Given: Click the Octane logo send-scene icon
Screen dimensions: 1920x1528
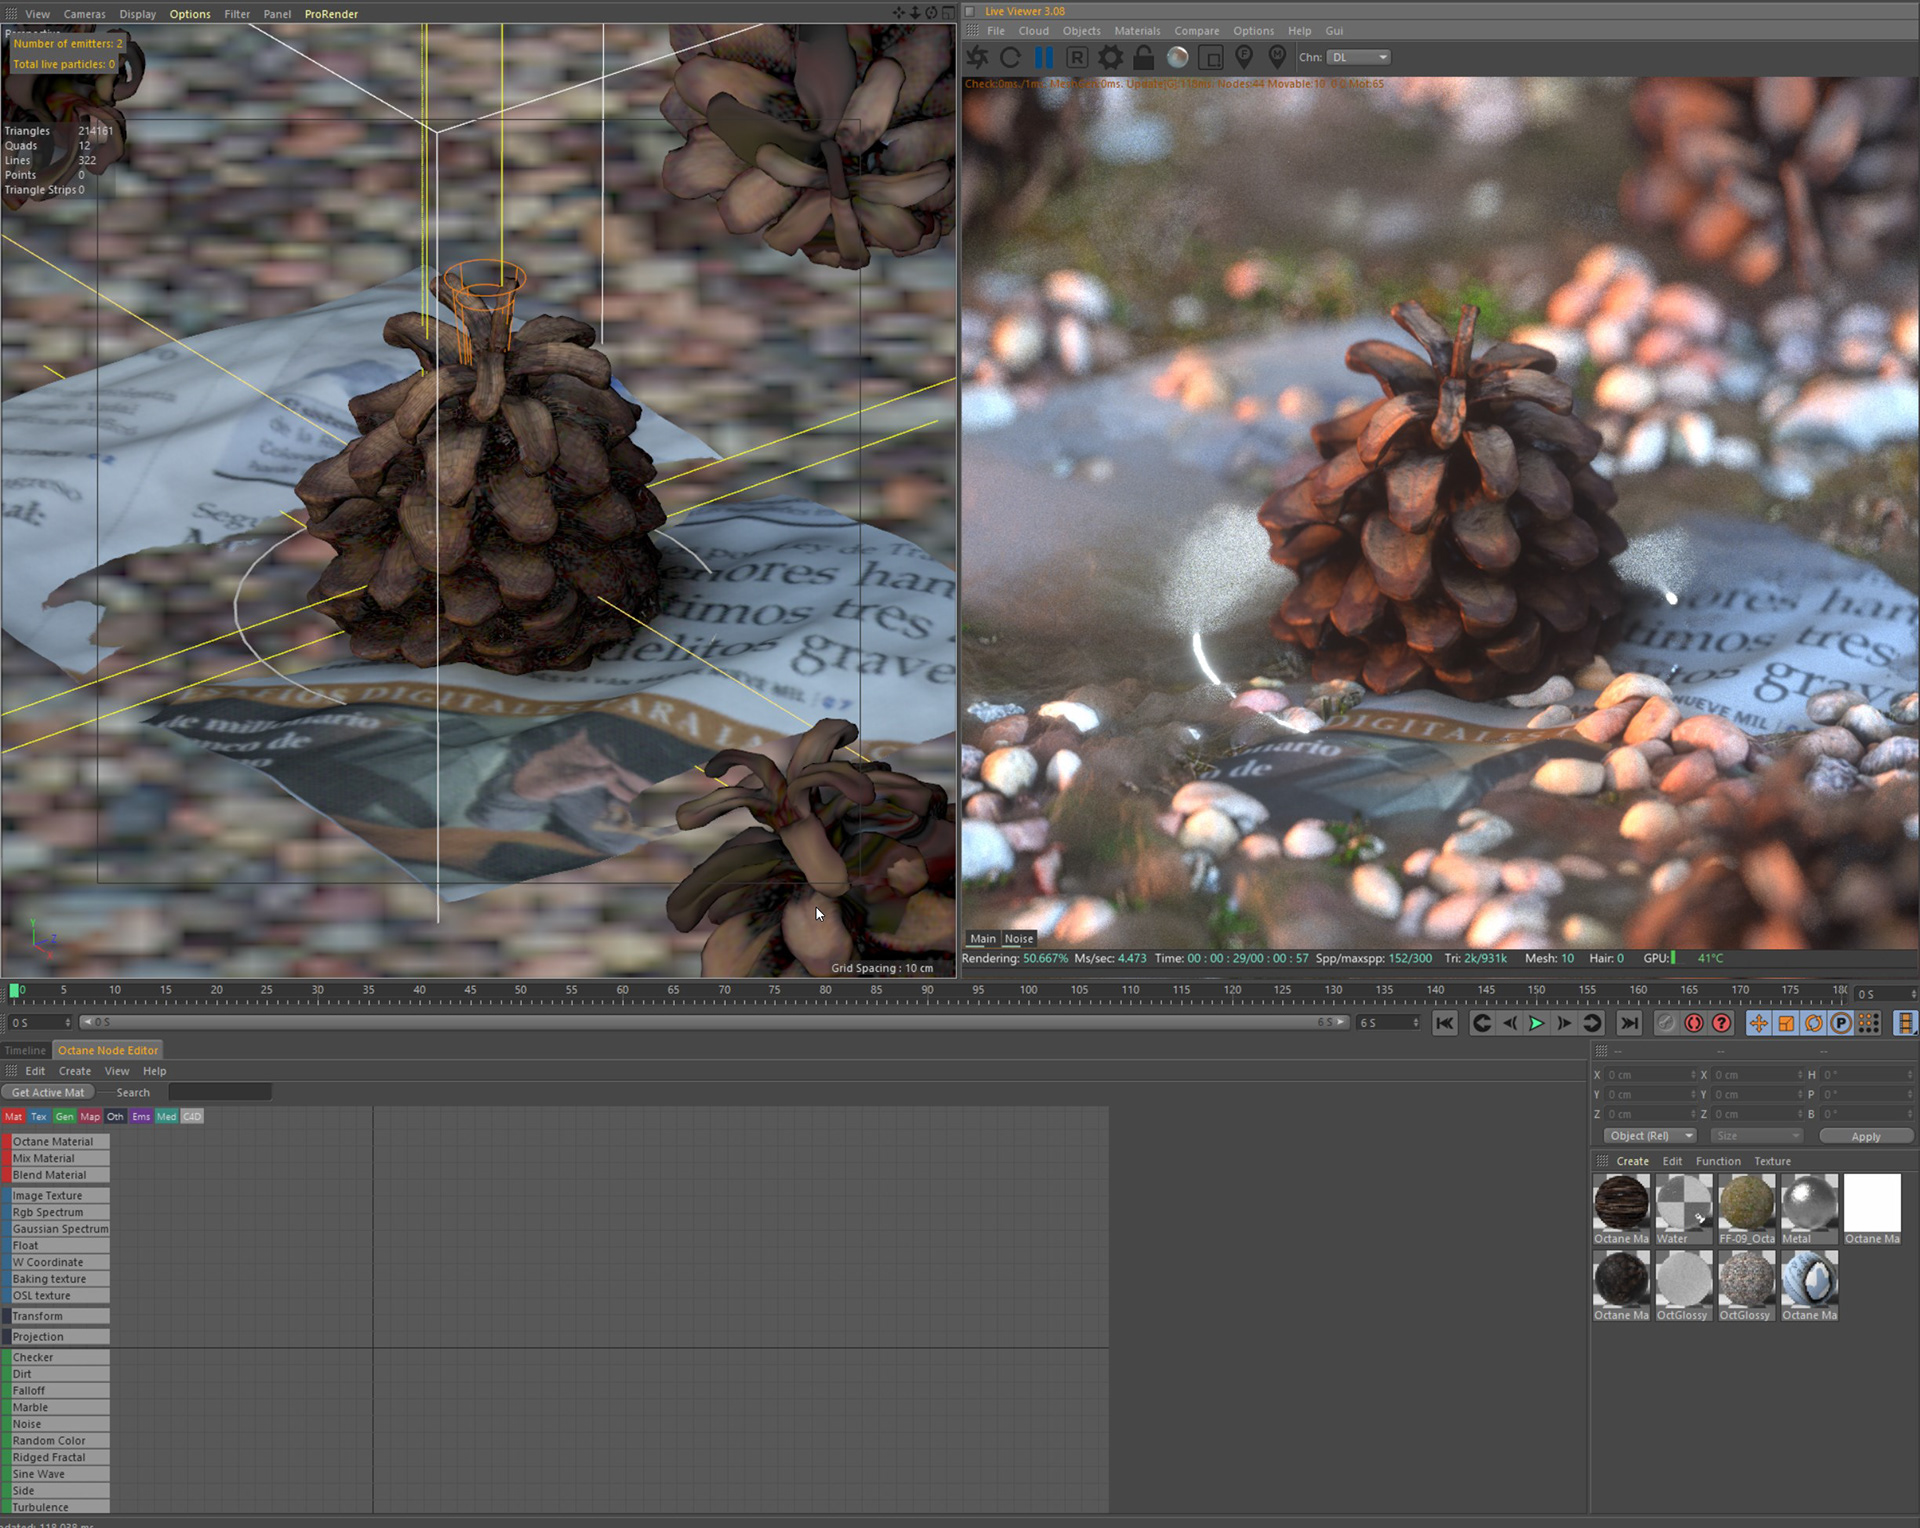Looking at the screenshot, I should point(977,58).
